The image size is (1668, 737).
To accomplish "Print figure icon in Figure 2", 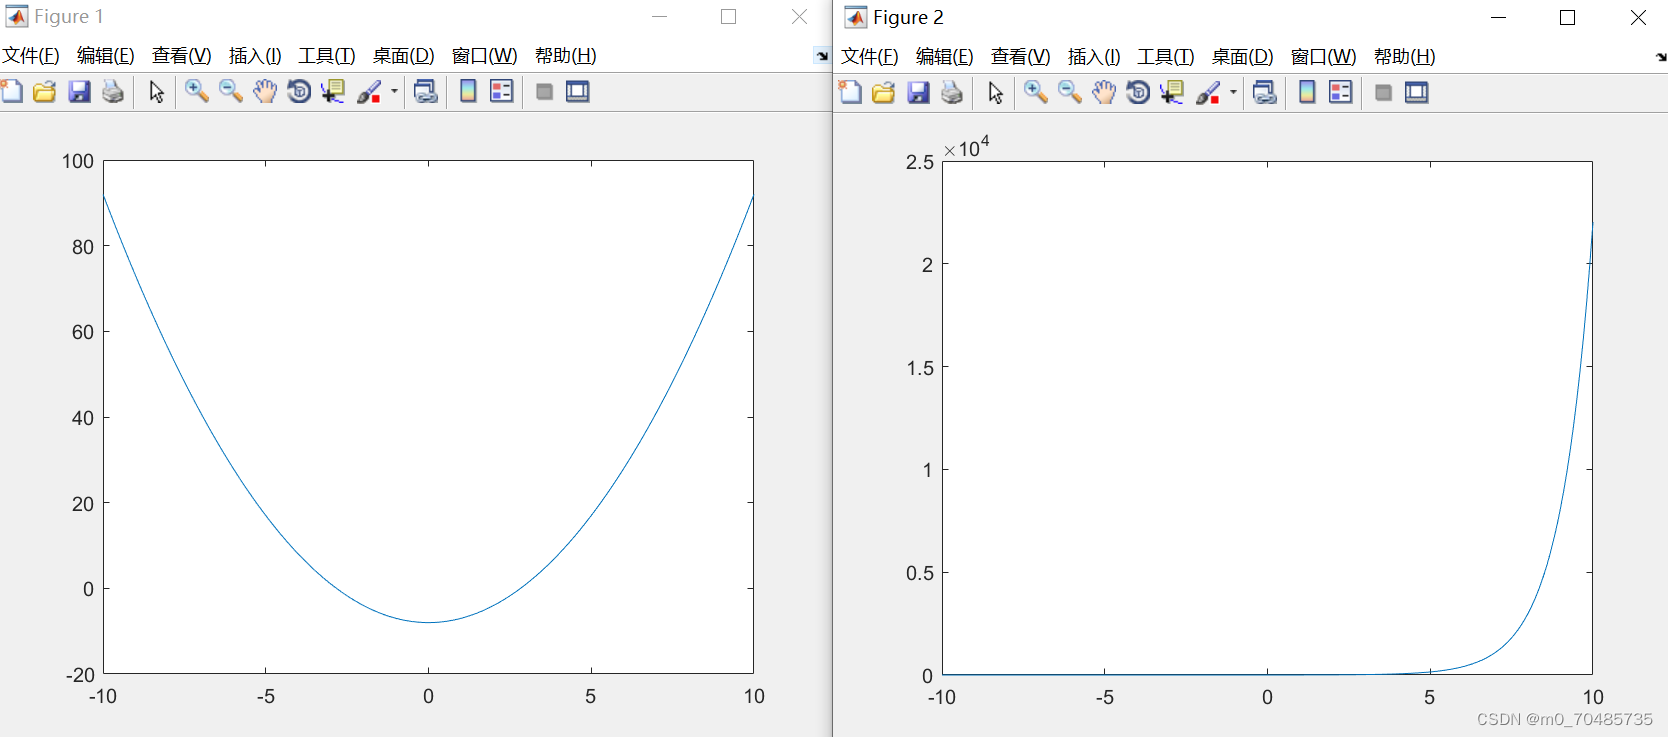I will click(952, 93).
